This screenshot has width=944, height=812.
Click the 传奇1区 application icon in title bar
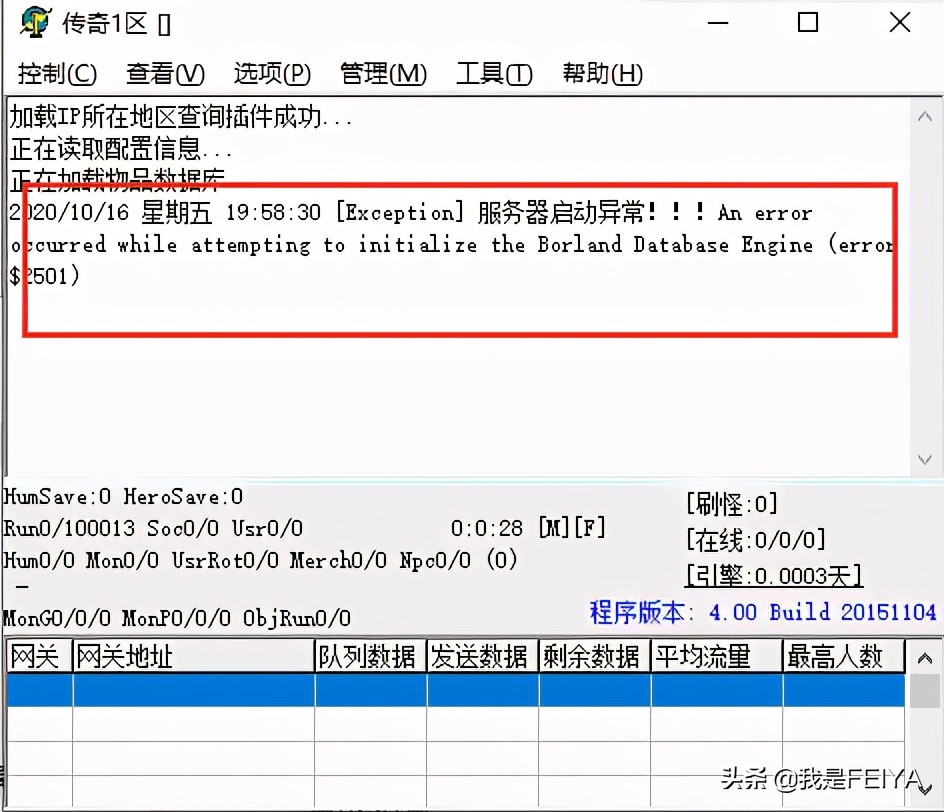tap(33, 21)
